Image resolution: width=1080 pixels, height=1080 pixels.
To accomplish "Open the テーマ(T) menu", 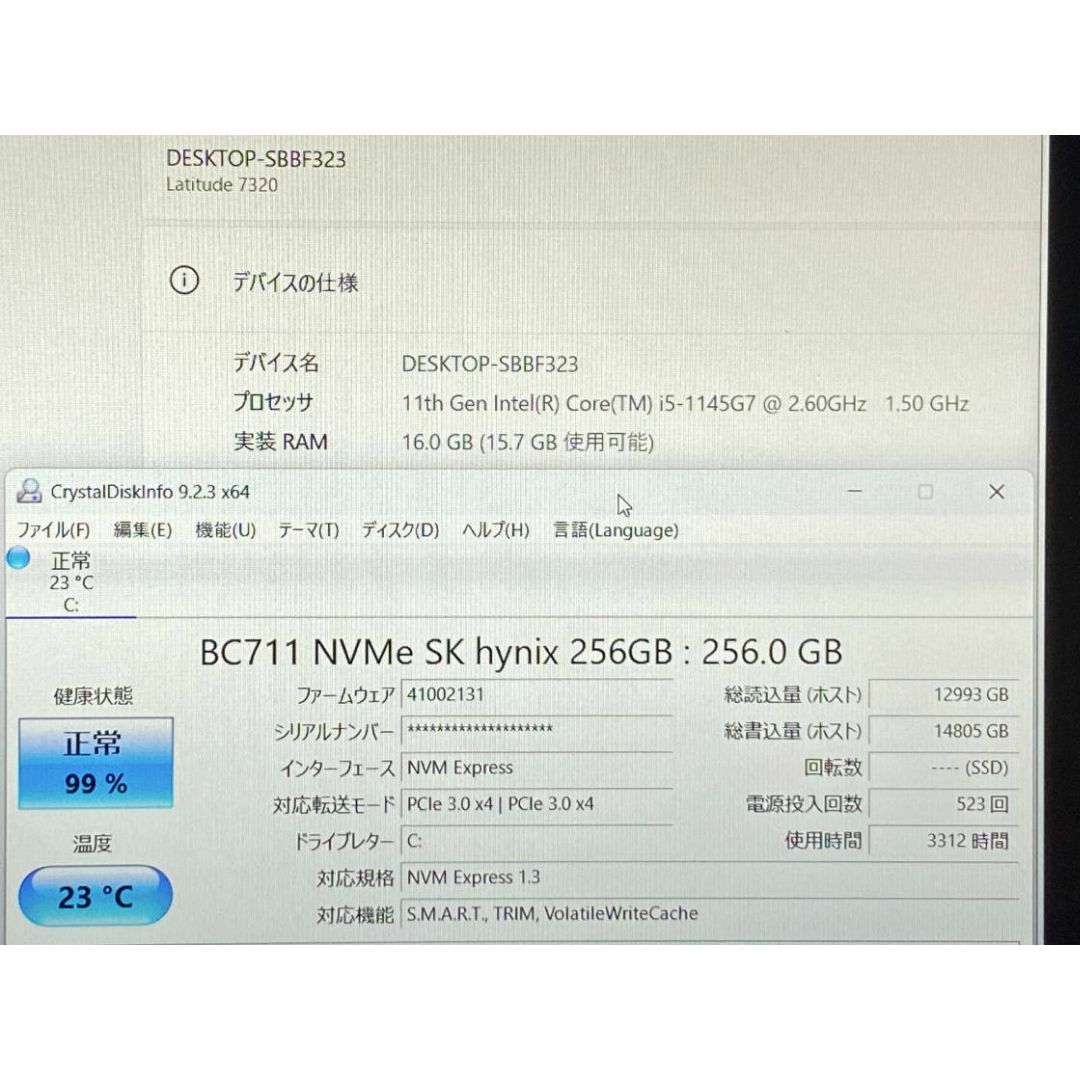I will 309,530.
